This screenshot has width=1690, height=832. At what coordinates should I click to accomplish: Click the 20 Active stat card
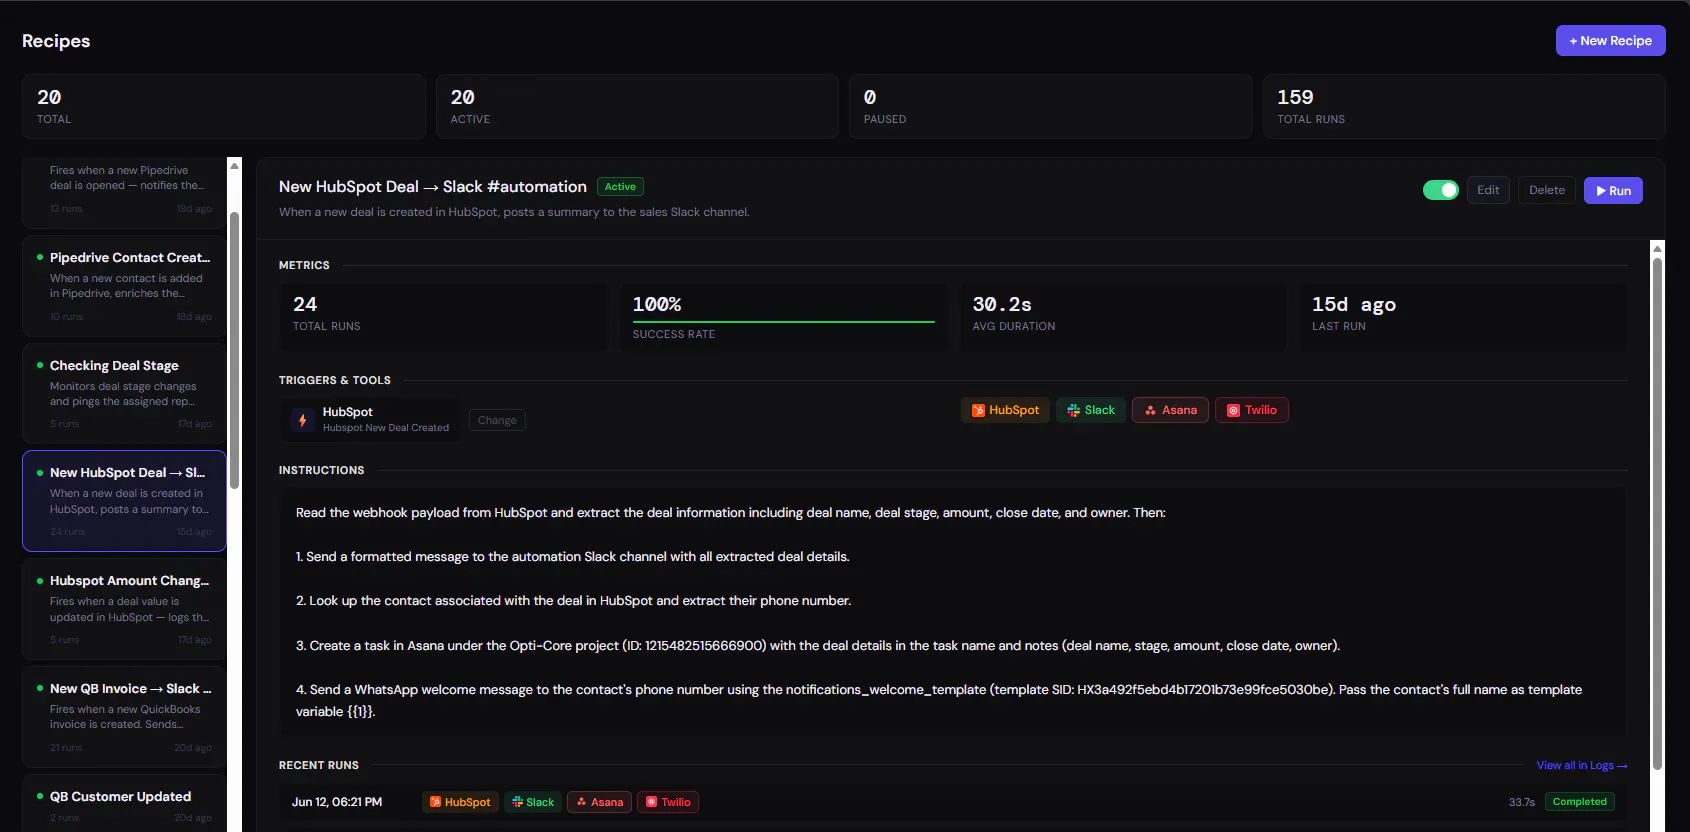pos(637,106)
